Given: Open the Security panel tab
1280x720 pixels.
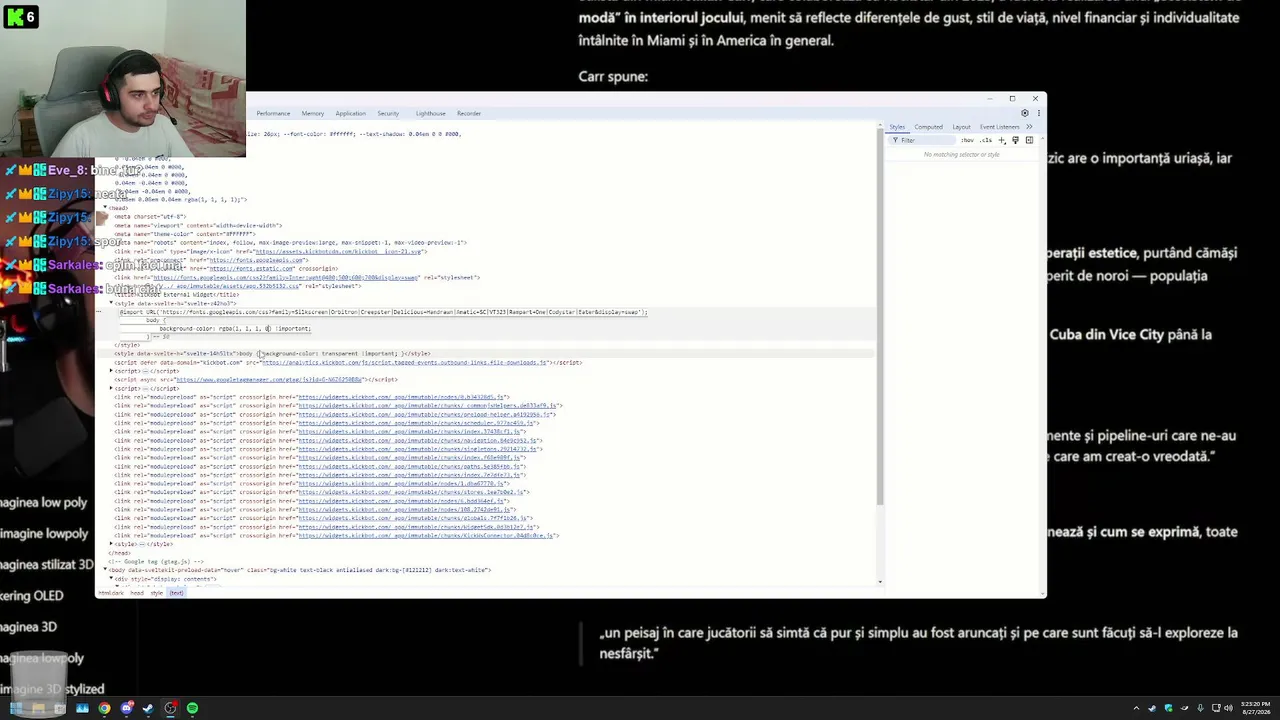Looking at the screenshot, I should tap(388, 113).
